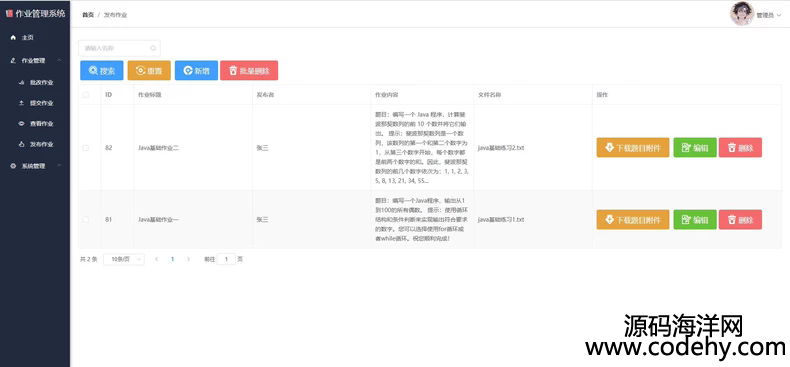Go to 首页 in the breadcrumb
Screen dimensions: 790x367
(x=88, y=15)
